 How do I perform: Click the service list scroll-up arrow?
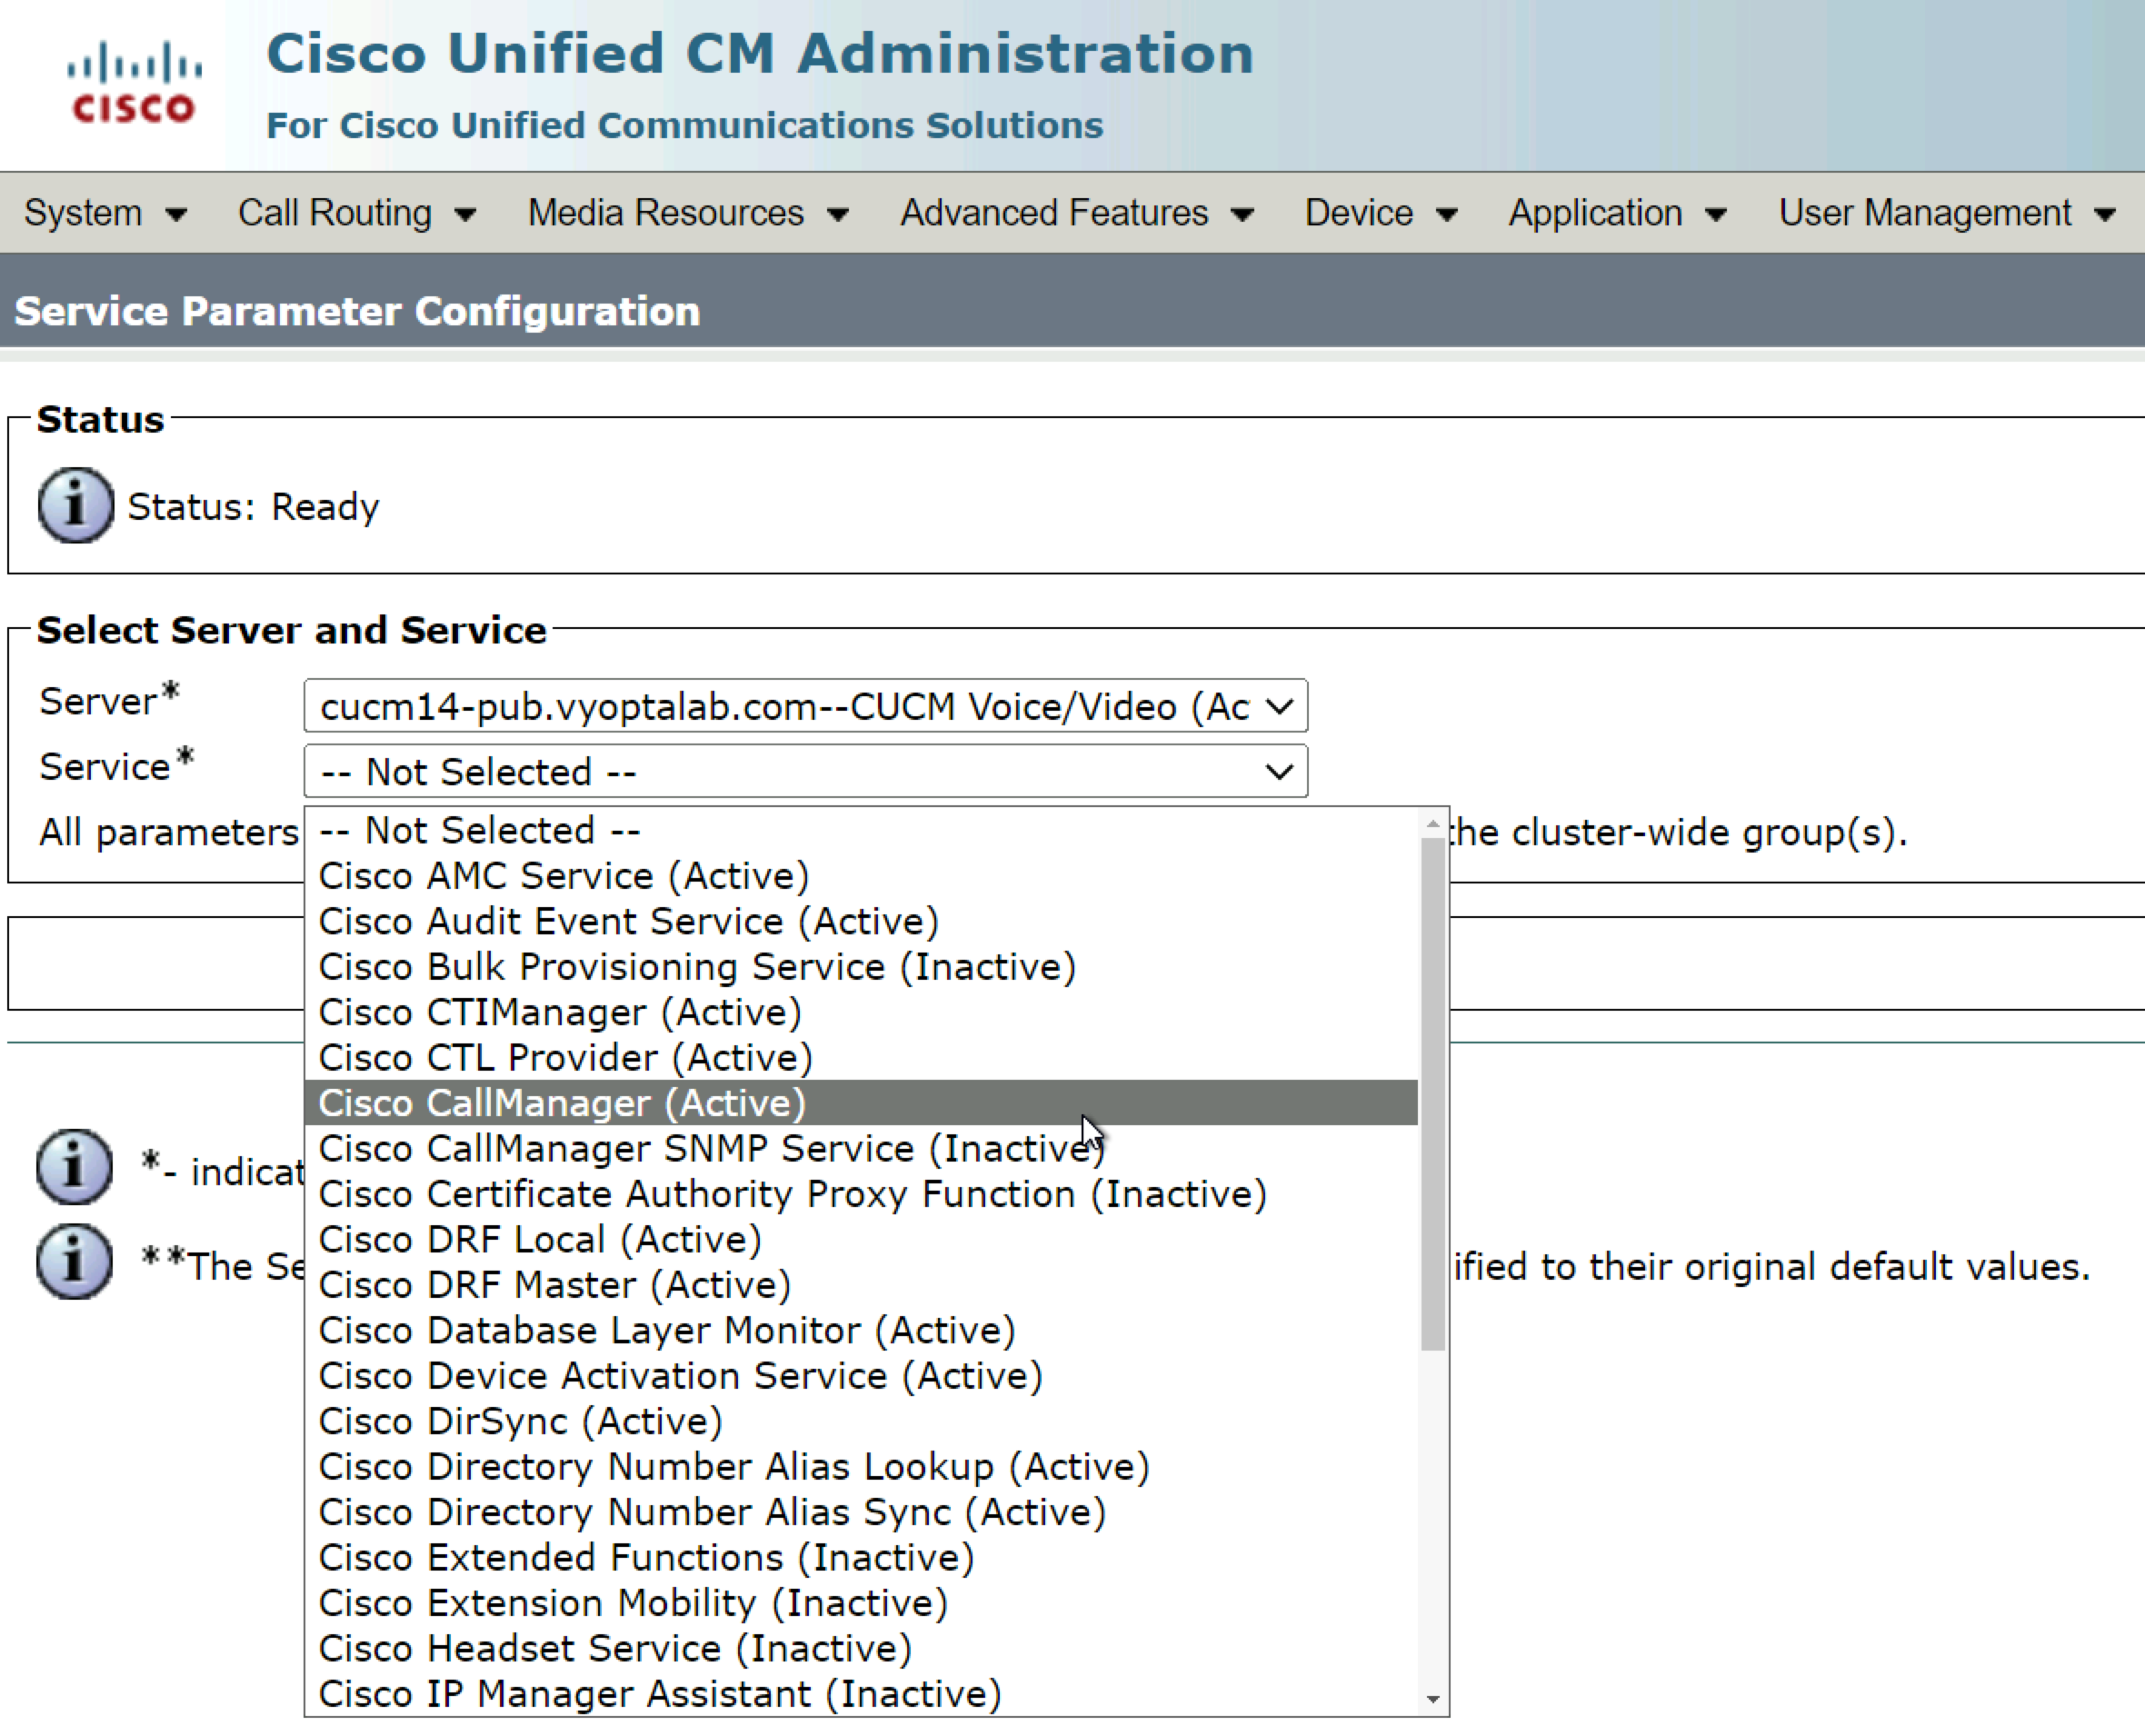click(x=1433, y=824)
